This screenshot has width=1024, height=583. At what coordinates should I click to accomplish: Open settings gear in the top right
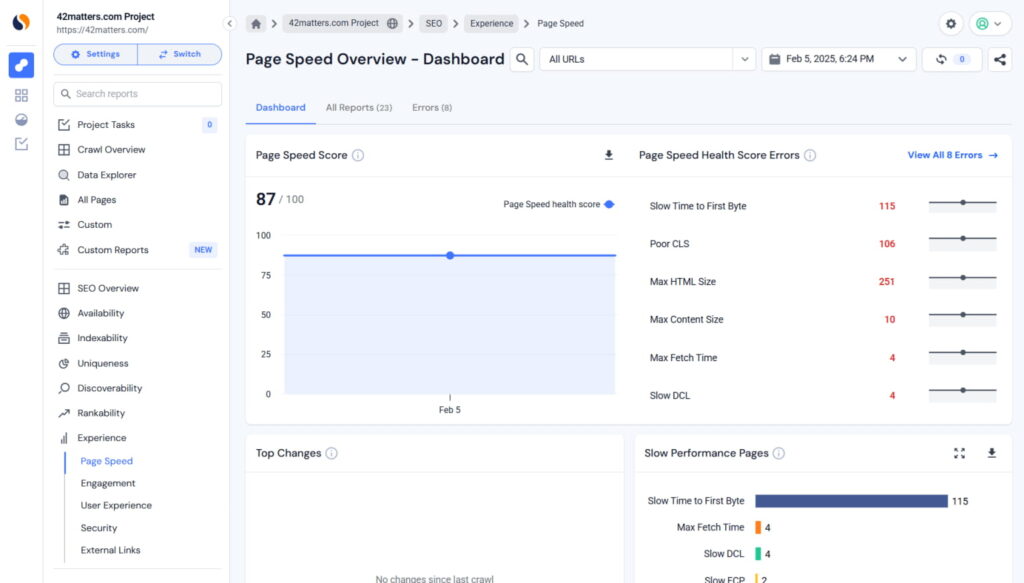pos(950,24)
